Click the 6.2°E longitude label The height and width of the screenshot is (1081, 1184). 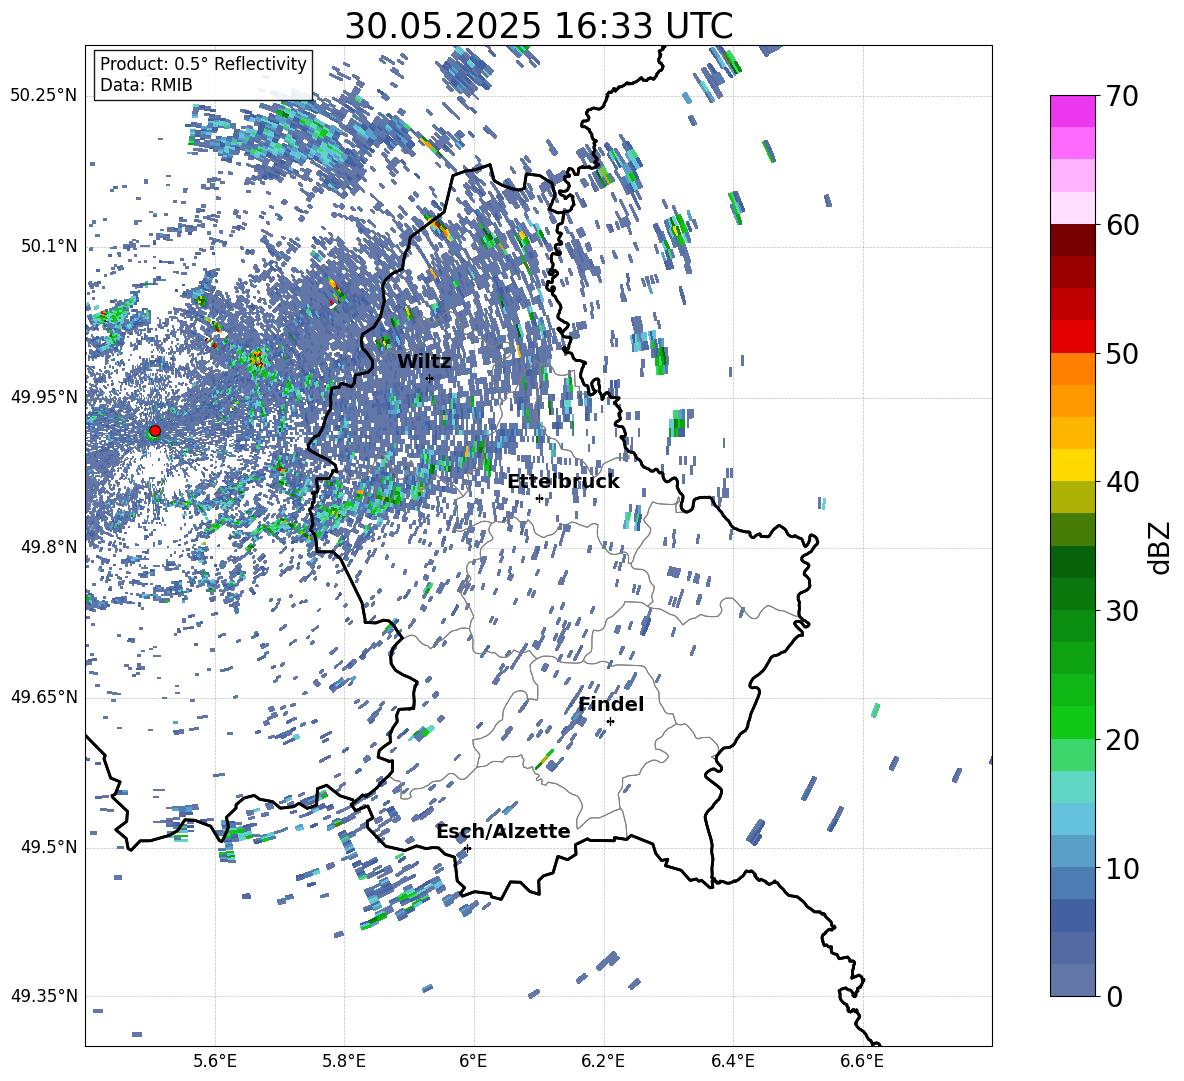click(603, 1061)
